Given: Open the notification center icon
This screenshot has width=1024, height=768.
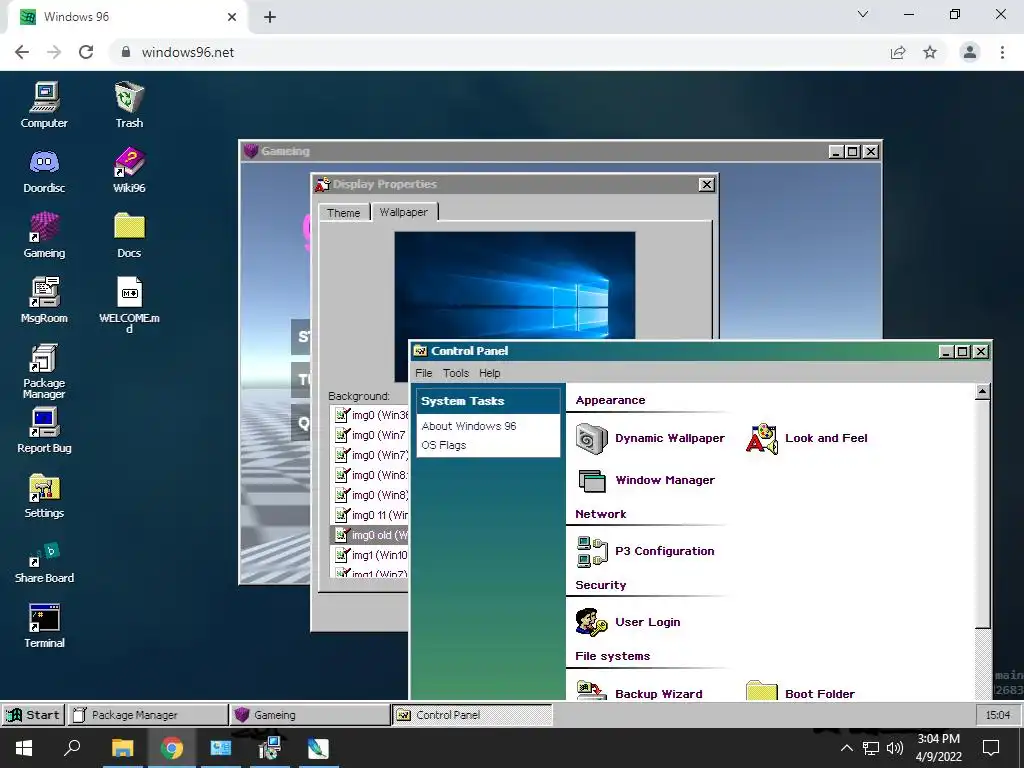Looking at the screenshot, I should coord(991,748).
